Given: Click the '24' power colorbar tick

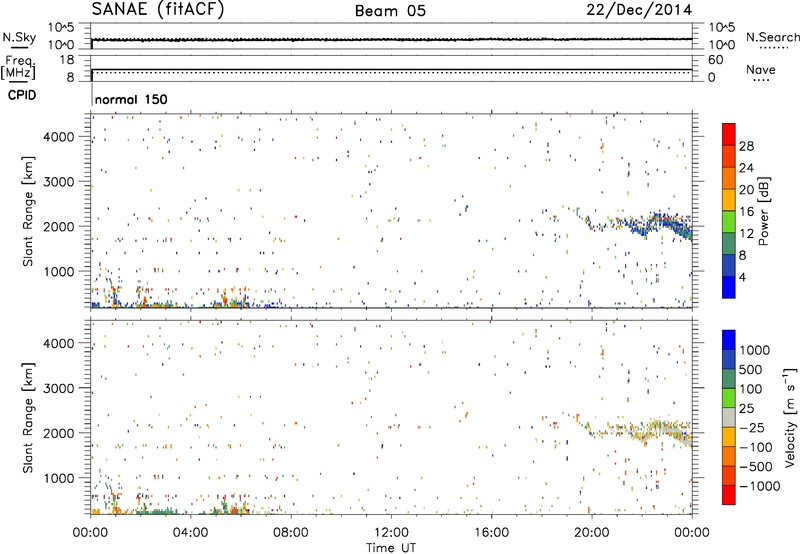Looking at the screenshot, I should coord(746,168).
